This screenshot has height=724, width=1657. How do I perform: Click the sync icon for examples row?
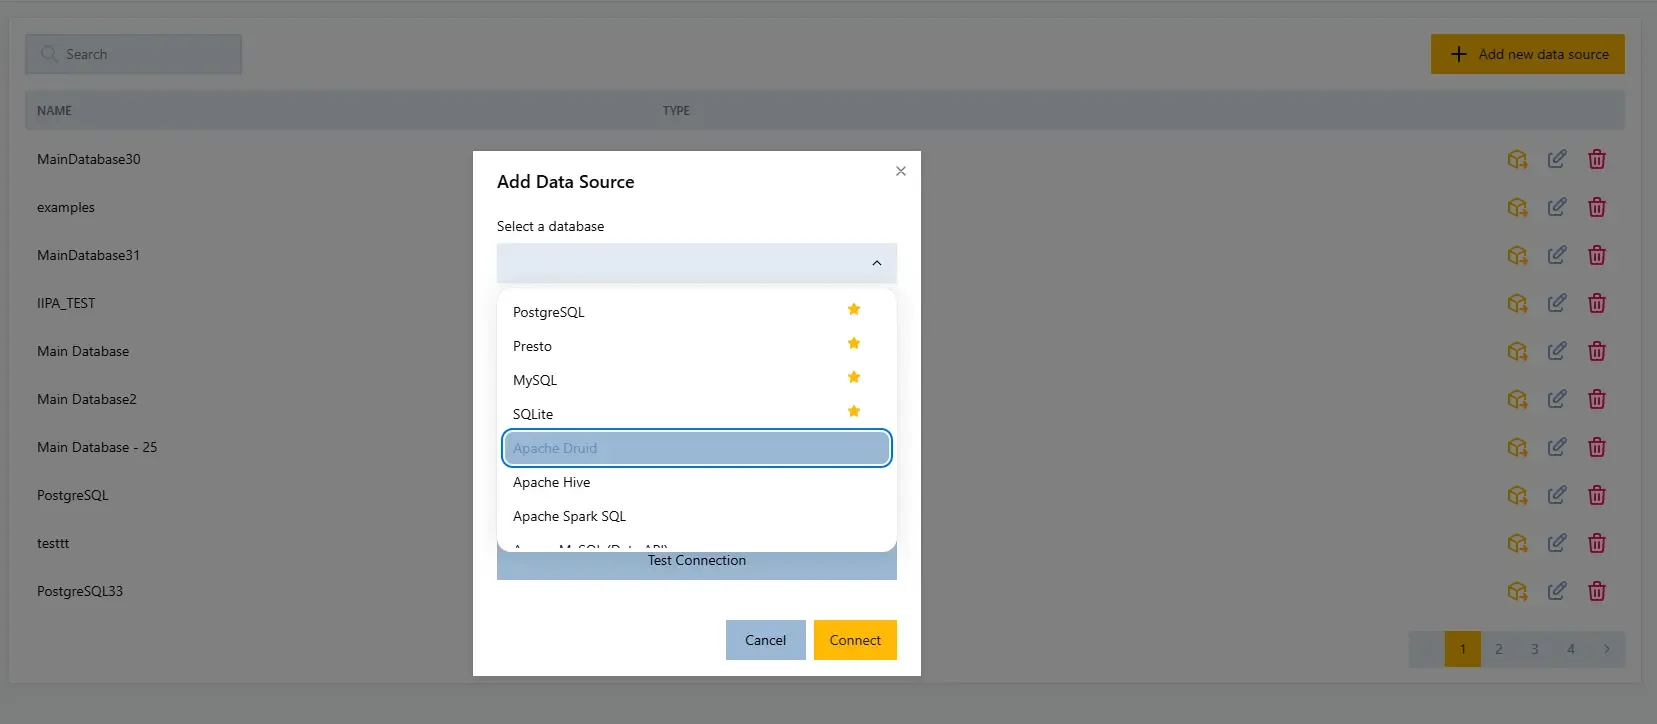1517,207
